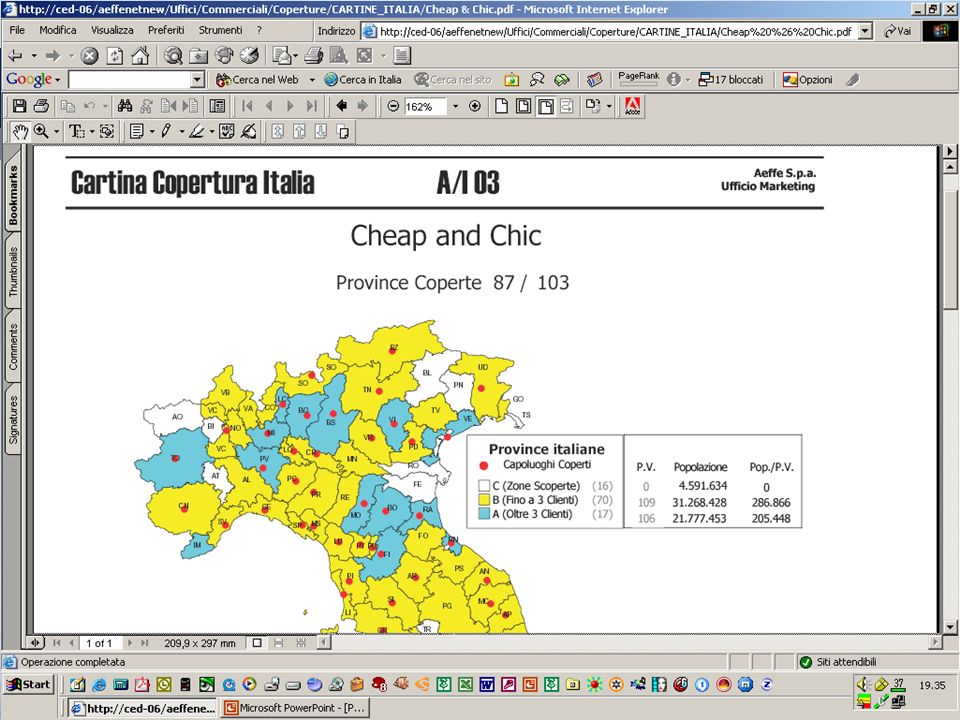Image resolution: width=960 pixels, height=720 pixels.
Task: Click the PageRank indicator bar
Action: (639, 78)
